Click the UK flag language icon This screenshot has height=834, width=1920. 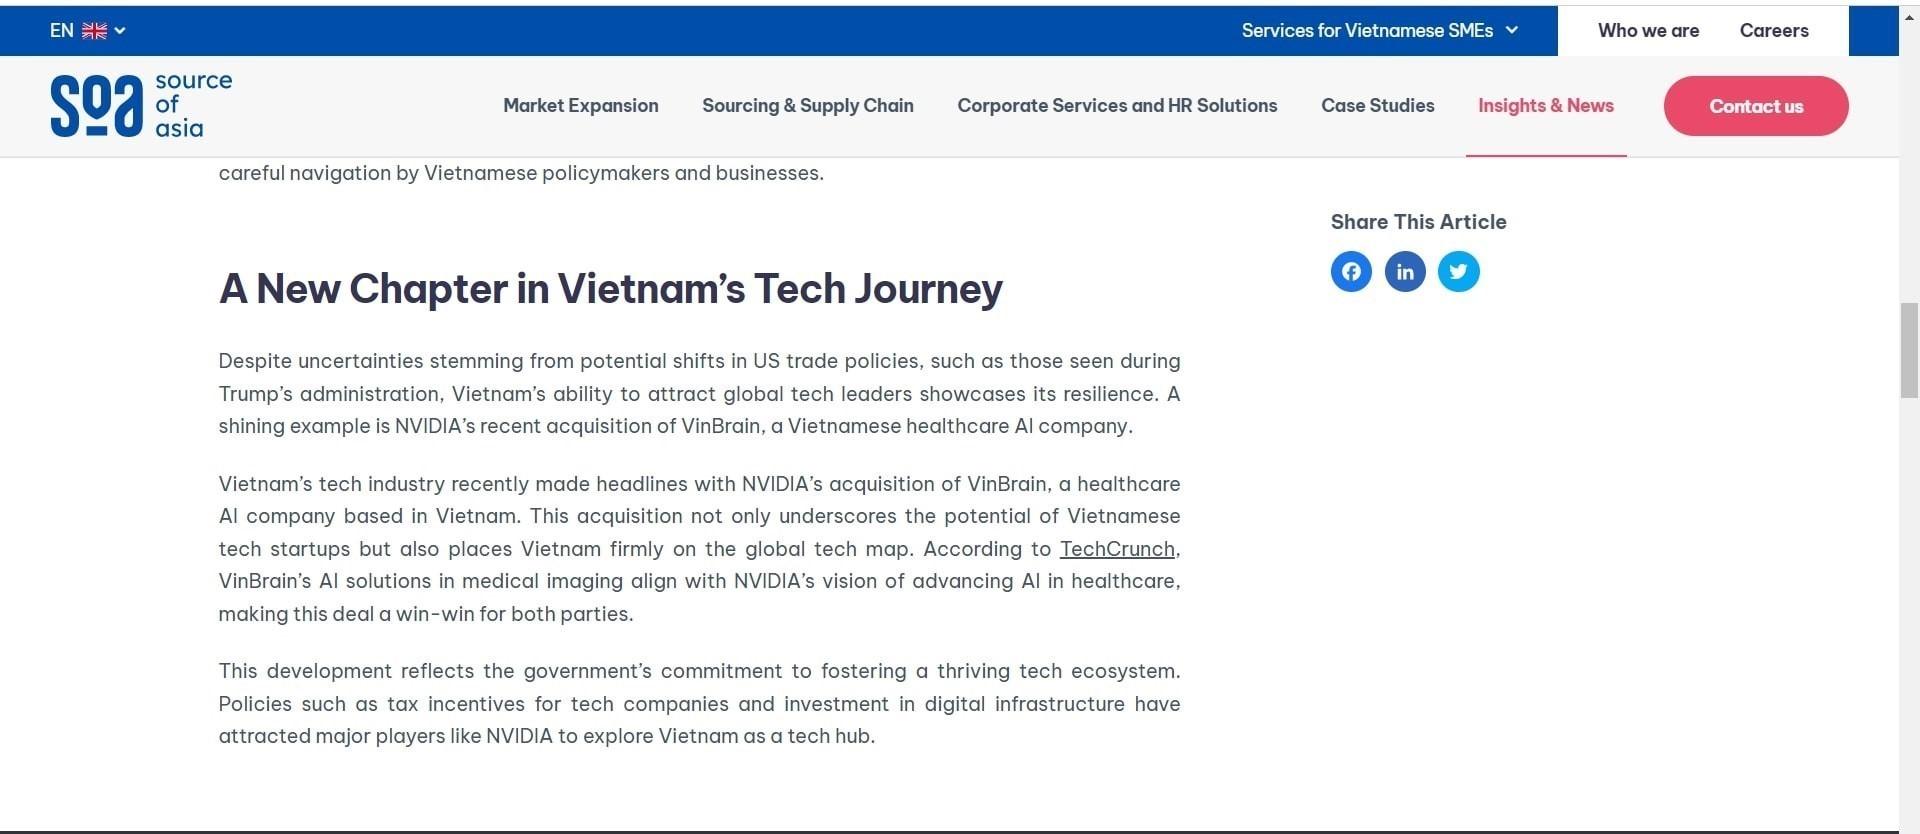[94, 31]
